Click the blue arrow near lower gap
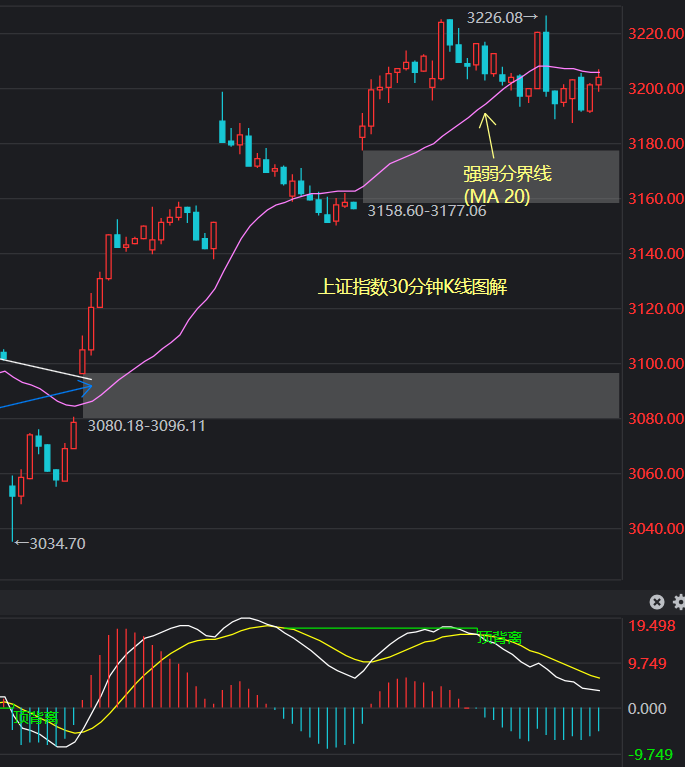Image resolution: width=685 pixels, height=767 pixels. (50, 396)
